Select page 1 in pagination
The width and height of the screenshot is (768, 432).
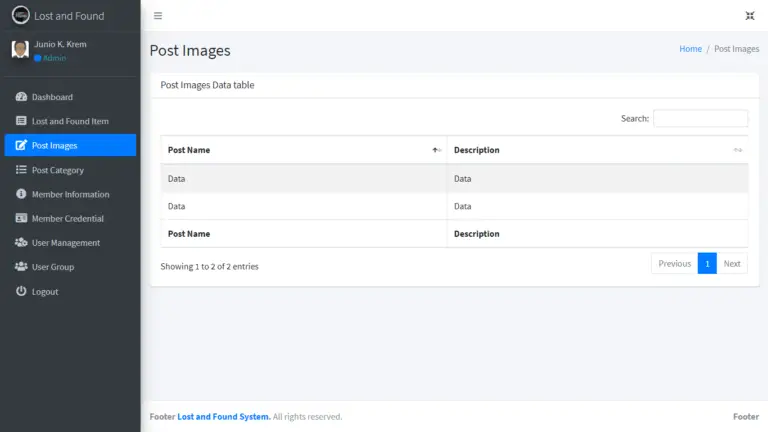[707, 264]
